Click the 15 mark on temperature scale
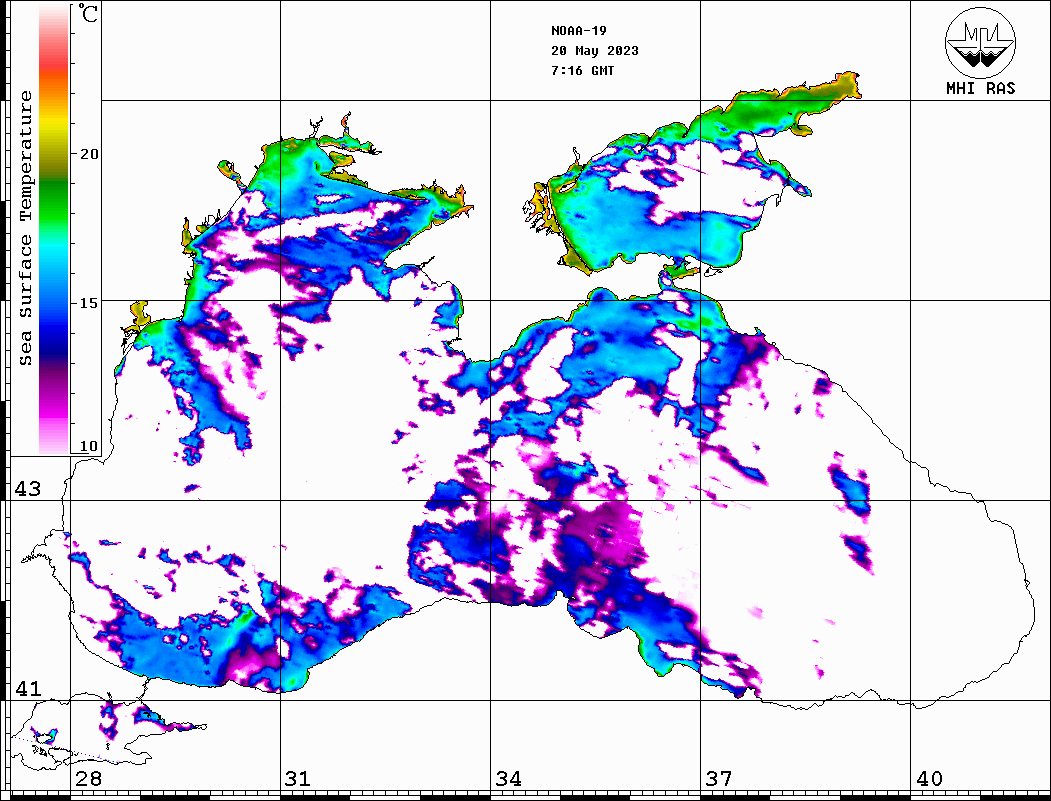The height and width of the screenshot is (801, 1051). pyautogui.click(x=88, y=303)
